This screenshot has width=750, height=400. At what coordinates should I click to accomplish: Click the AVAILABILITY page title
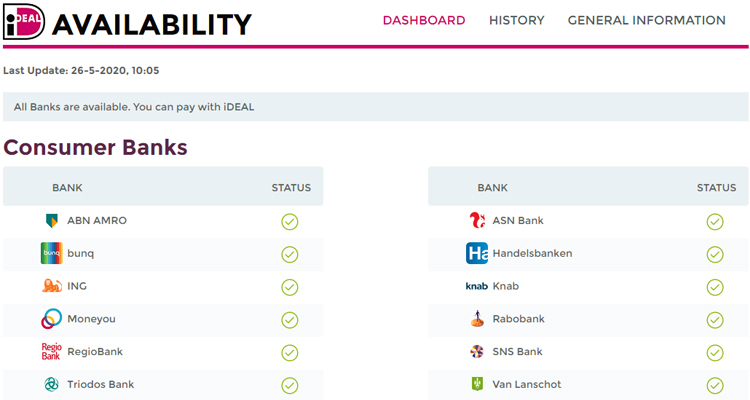coord(152,24)
